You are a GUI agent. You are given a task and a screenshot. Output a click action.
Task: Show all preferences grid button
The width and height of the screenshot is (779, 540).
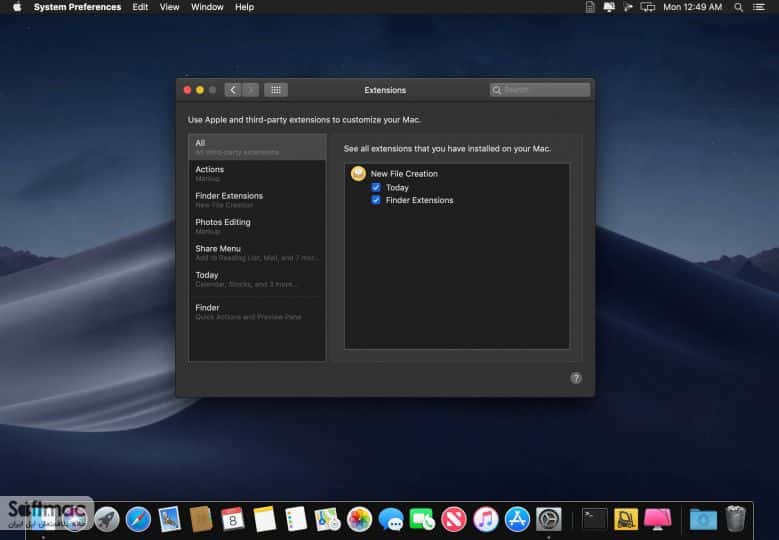click(276, 90)
